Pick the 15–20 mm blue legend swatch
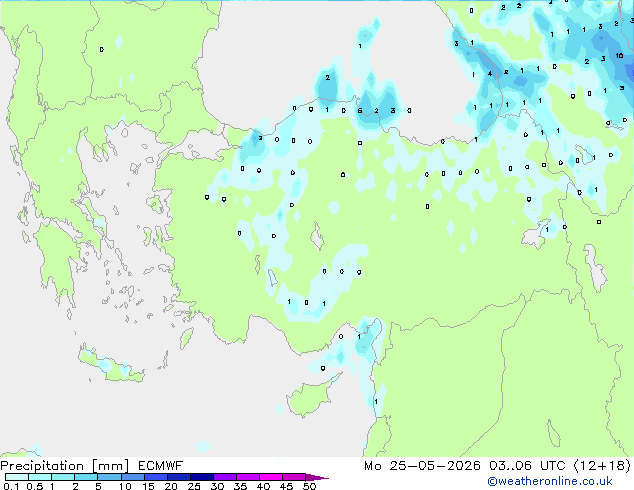This screenshot has width=634, height=490. tap(155, 477)
